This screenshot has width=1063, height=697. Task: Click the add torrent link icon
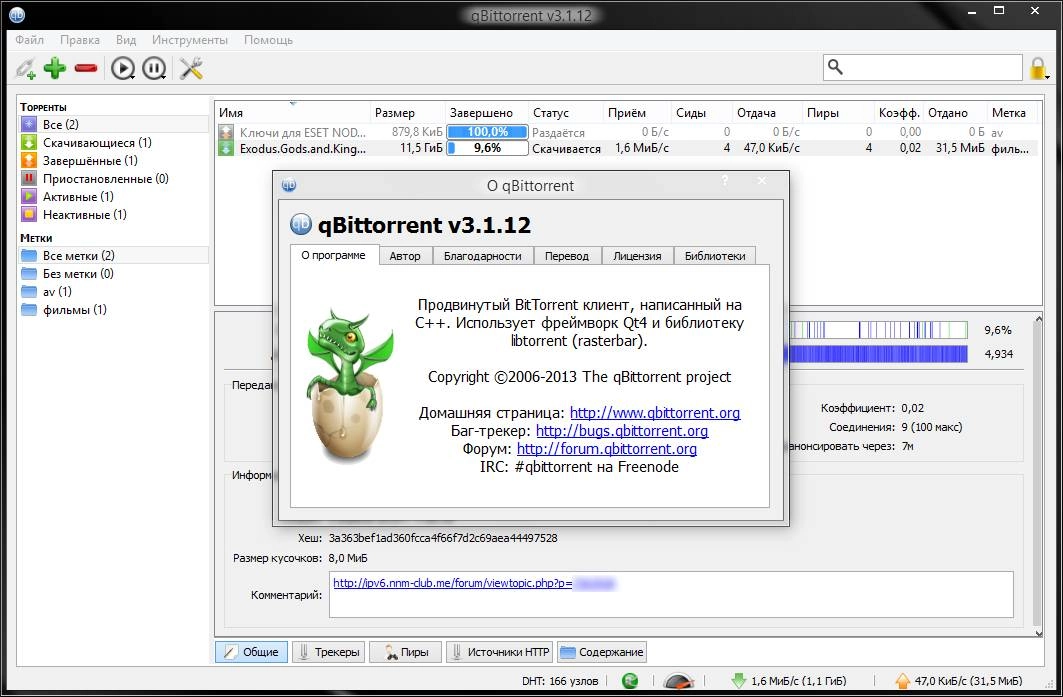pos(26,68)
